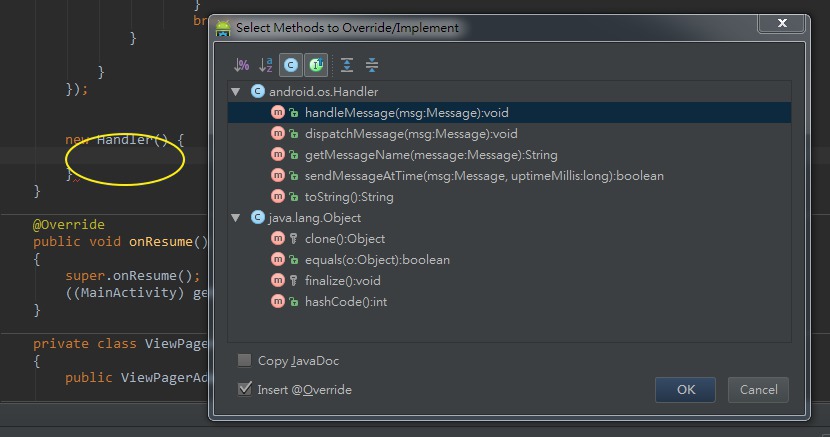Click the sort by percent icon
The height and width of the screenshot is (437, 830).
241,65
